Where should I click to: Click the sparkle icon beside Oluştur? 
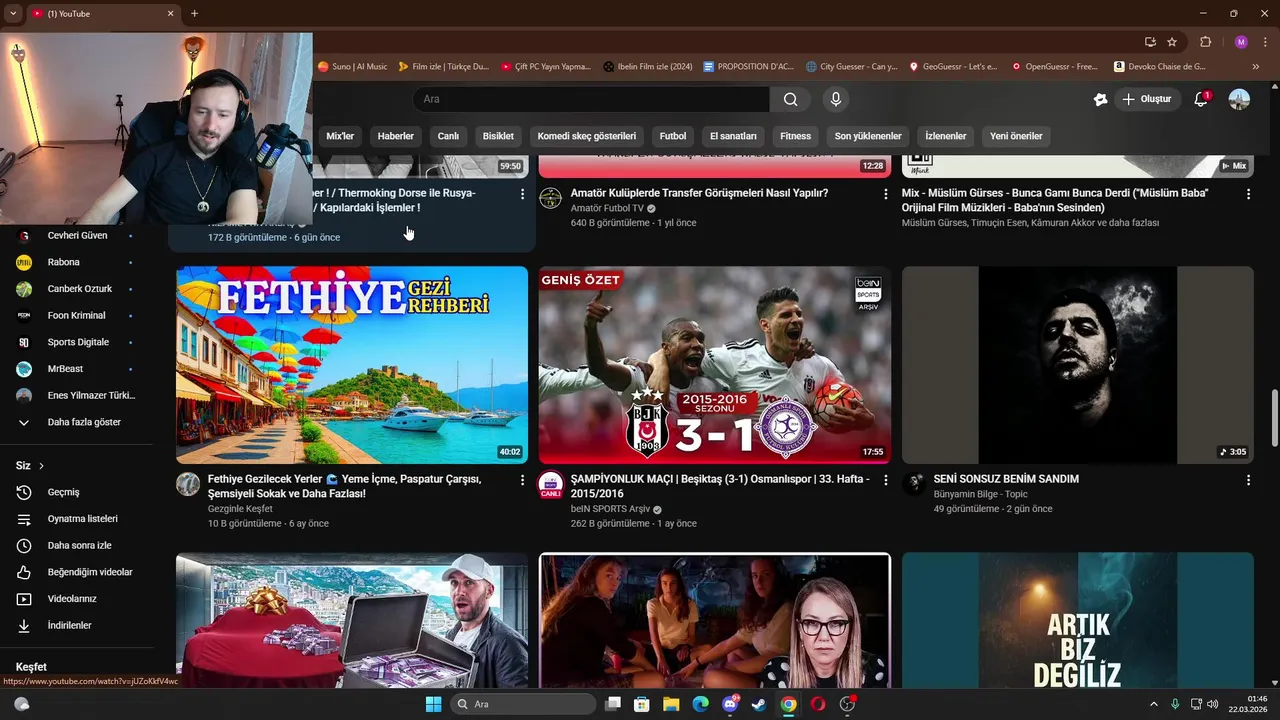click(1100, 99)
